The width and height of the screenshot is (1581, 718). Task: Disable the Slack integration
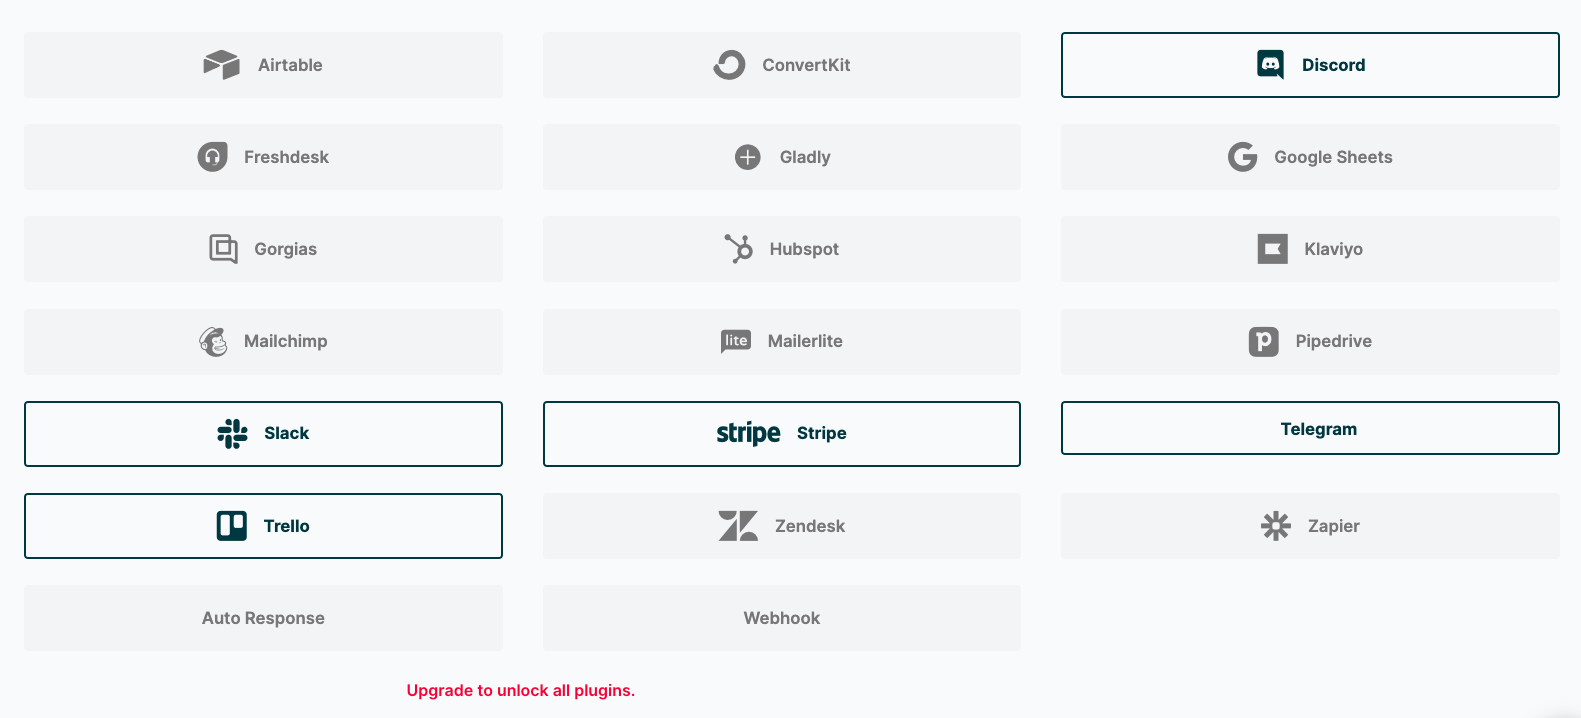[x=263, y=433]
